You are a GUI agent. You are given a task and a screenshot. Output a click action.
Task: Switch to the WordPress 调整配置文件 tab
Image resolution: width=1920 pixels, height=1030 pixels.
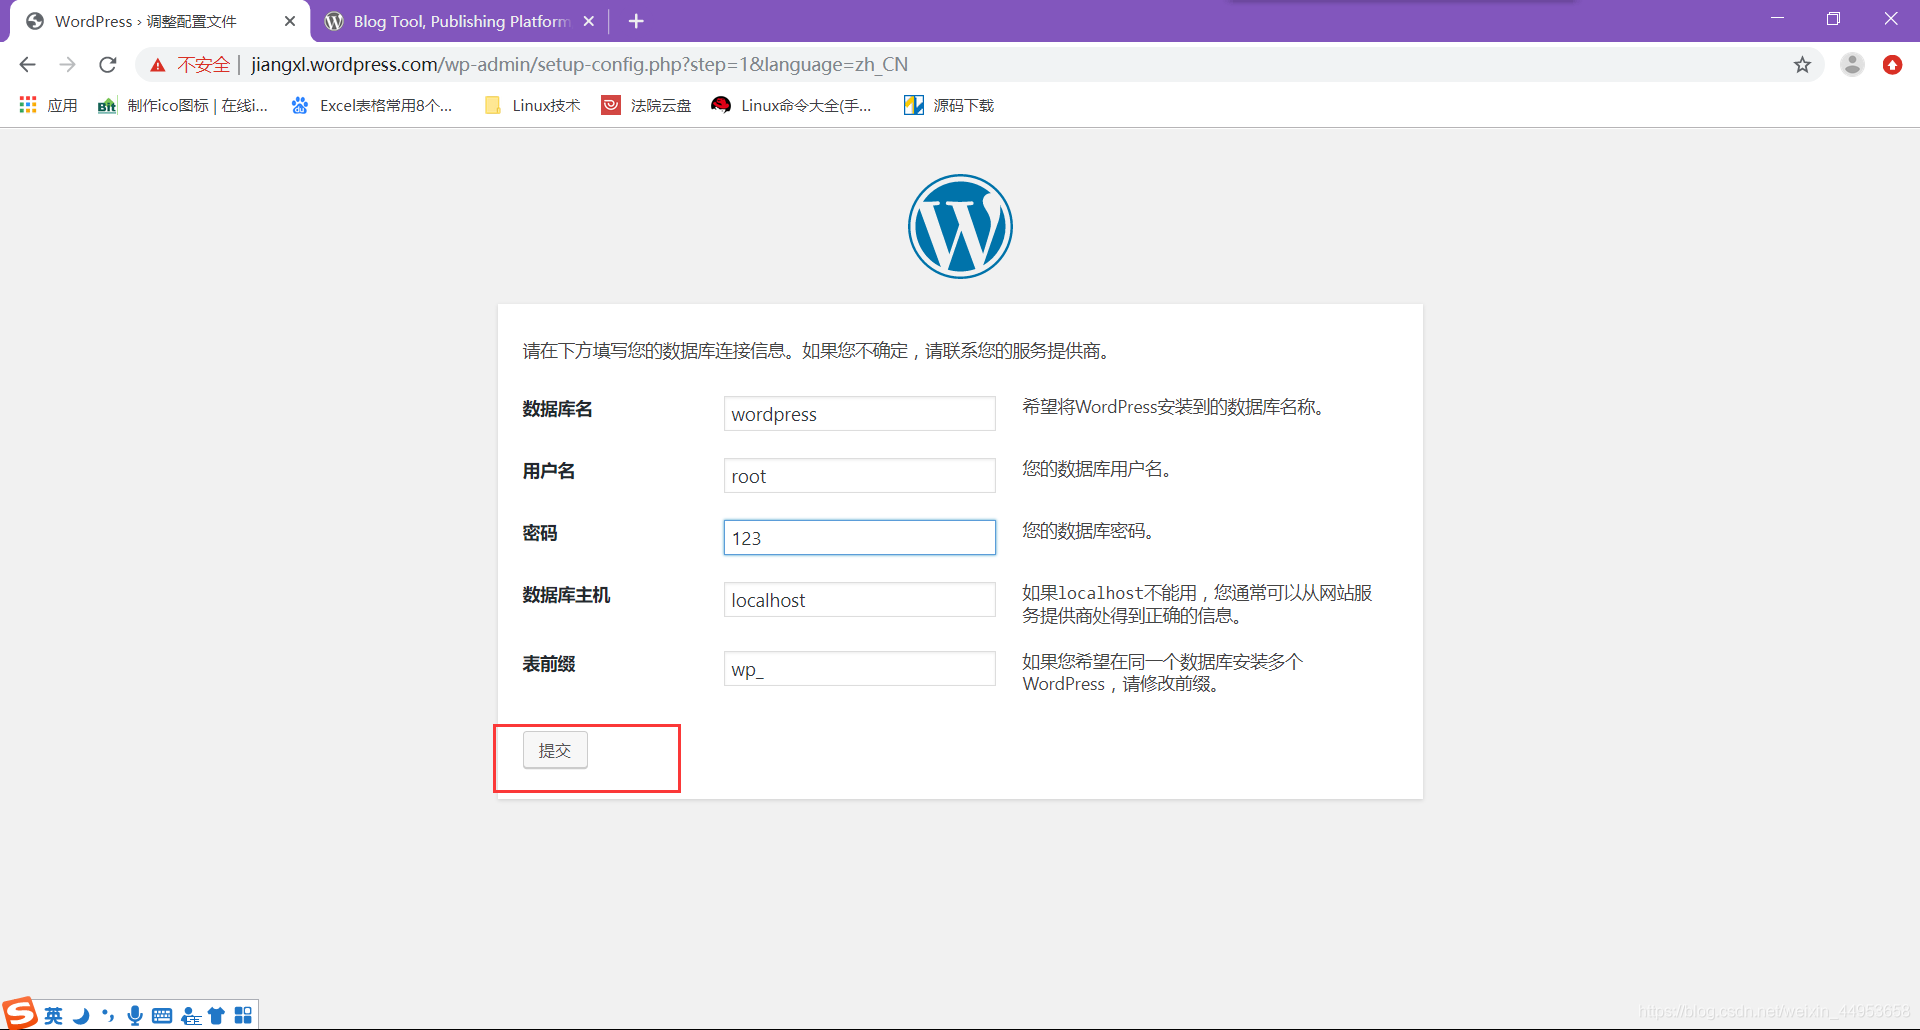pos(160,21)
